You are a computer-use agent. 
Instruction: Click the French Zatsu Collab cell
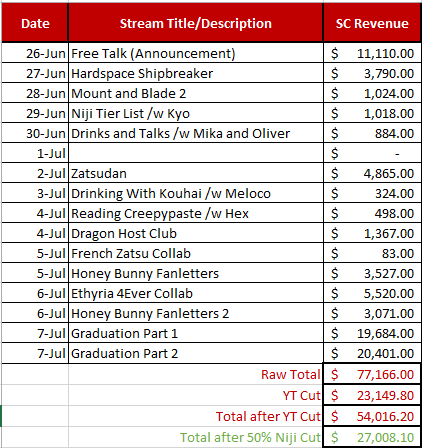196,253
